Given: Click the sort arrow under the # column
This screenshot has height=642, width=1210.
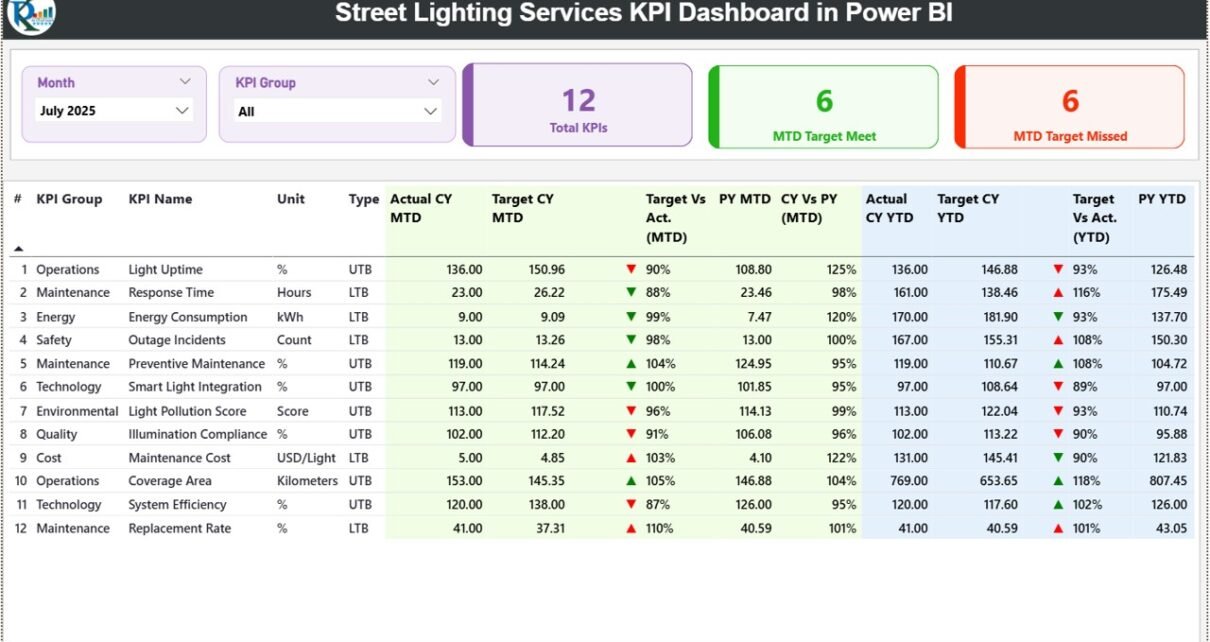Looking at the screenshot, I should [x=18, y=248].
